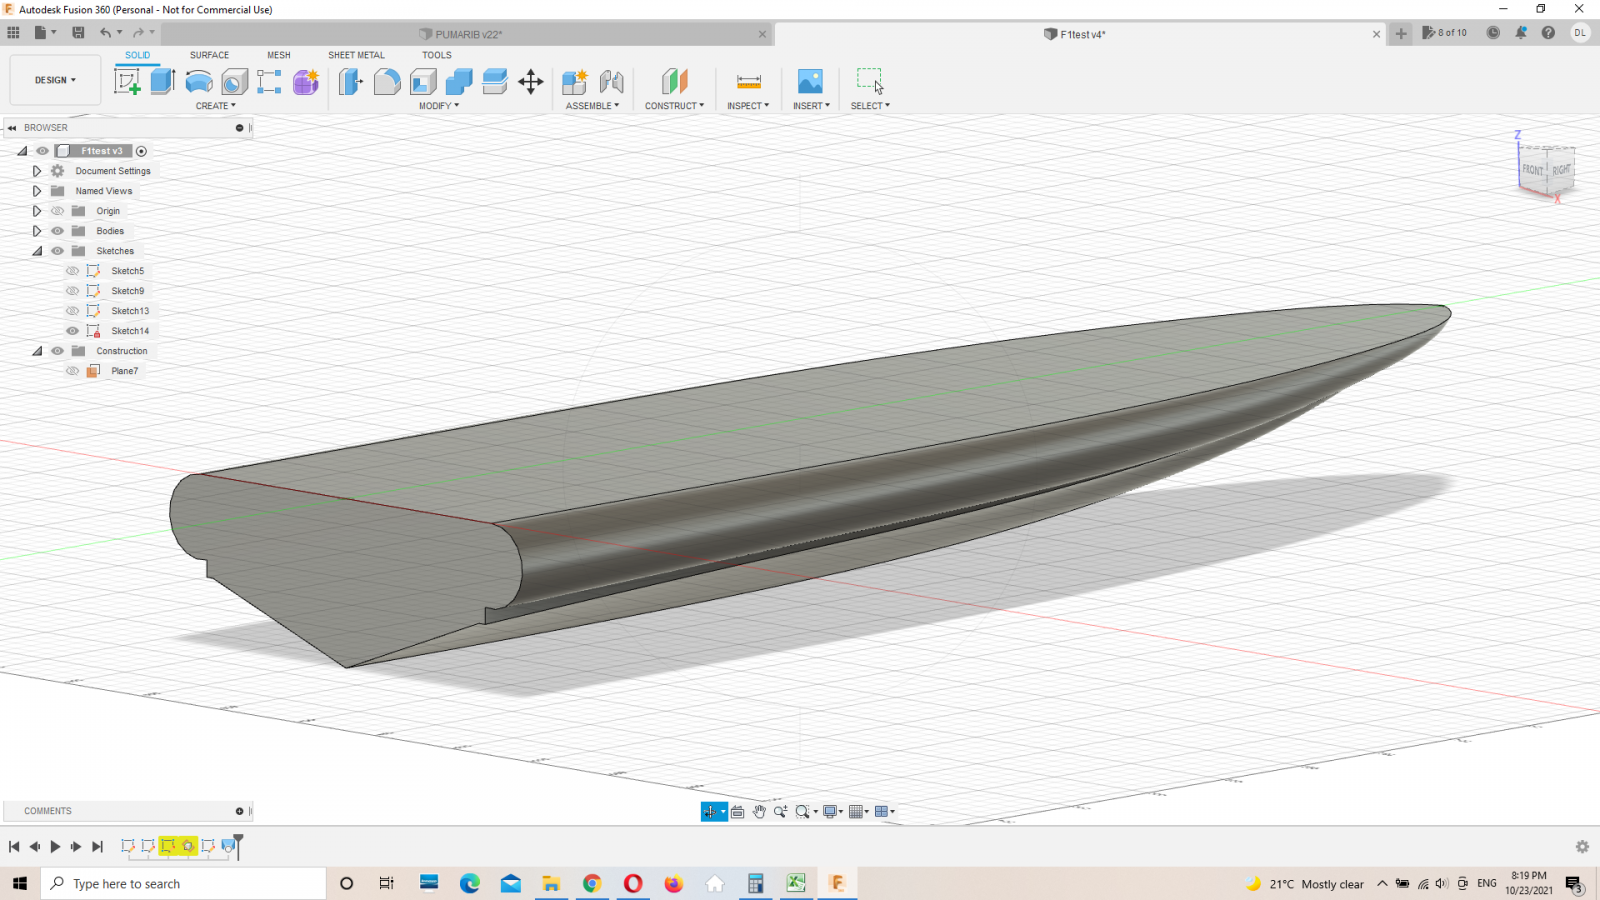Viewport: 1600px width, 900px height.
Task: Open timeline settings gear
Action: click(1582, 847)
